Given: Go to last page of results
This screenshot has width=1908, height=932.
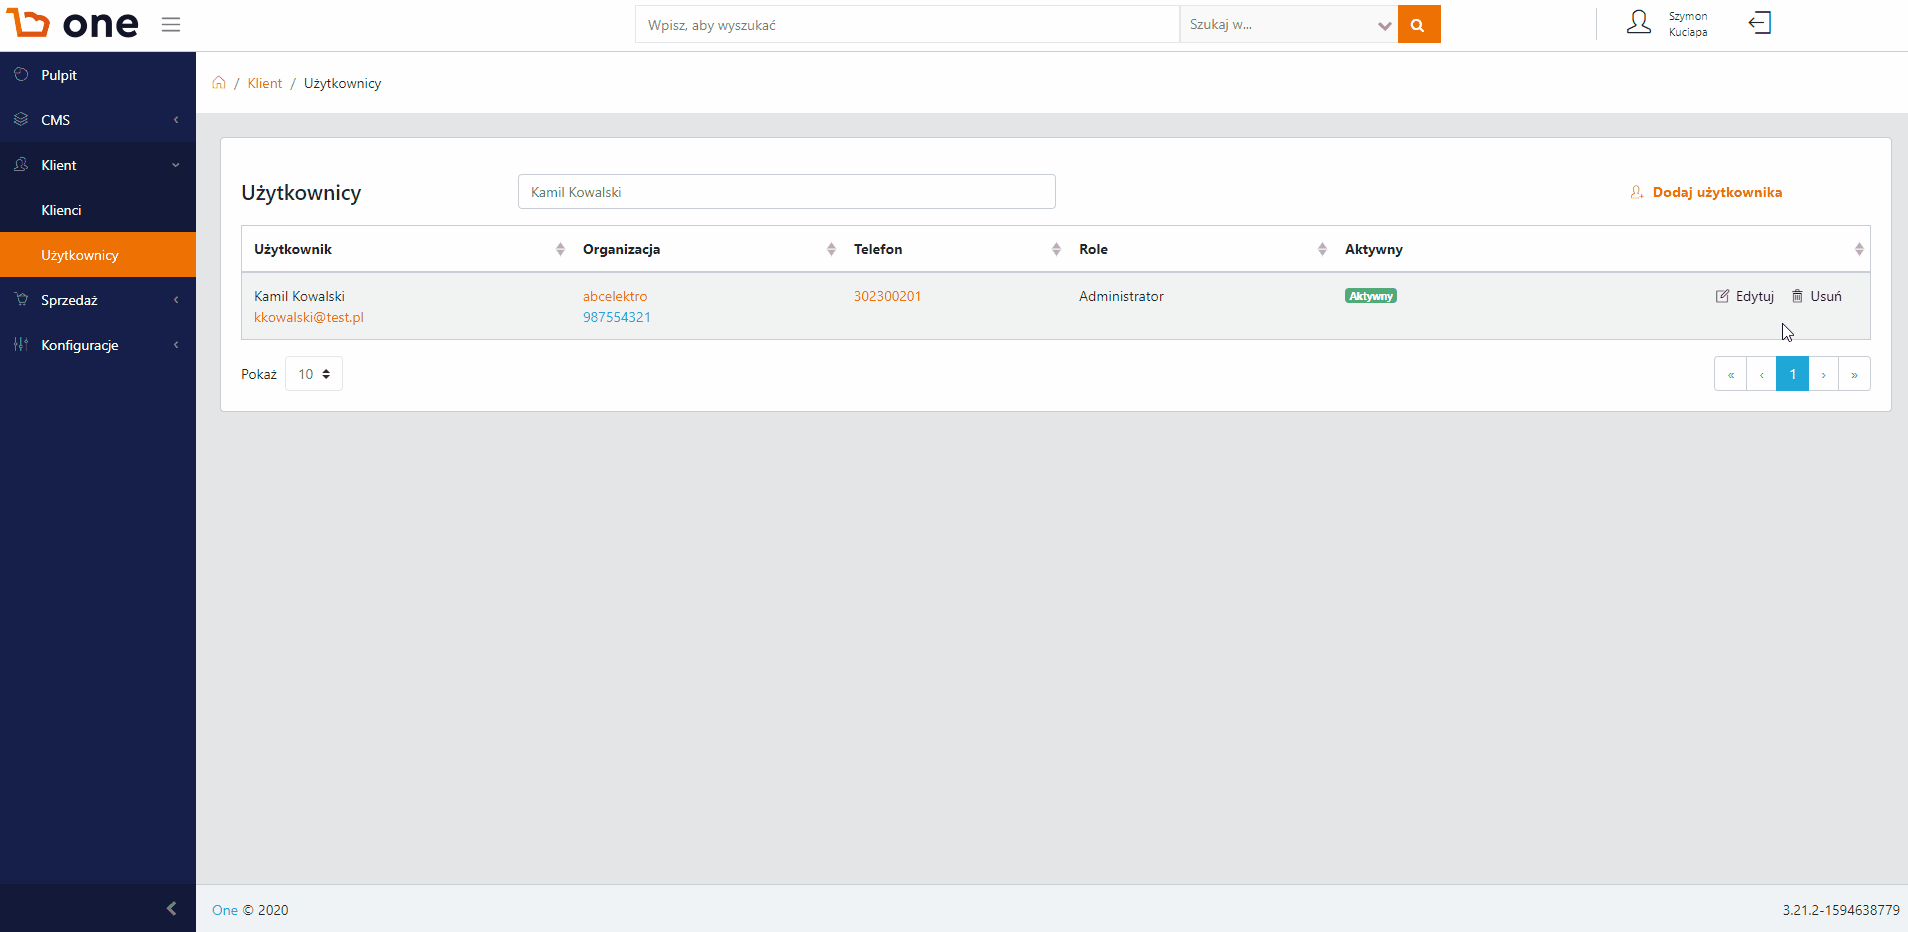Looking at the screenshot, I should (1854, 374).
